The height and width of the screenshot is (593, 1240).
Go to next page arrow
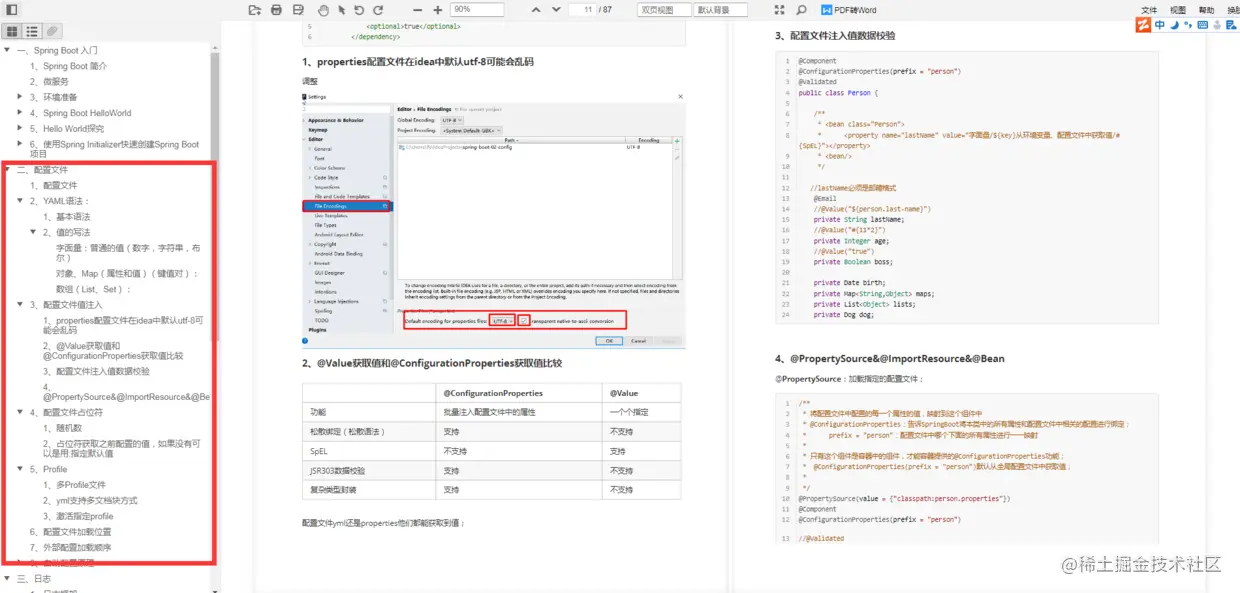[x=555, y=9]
